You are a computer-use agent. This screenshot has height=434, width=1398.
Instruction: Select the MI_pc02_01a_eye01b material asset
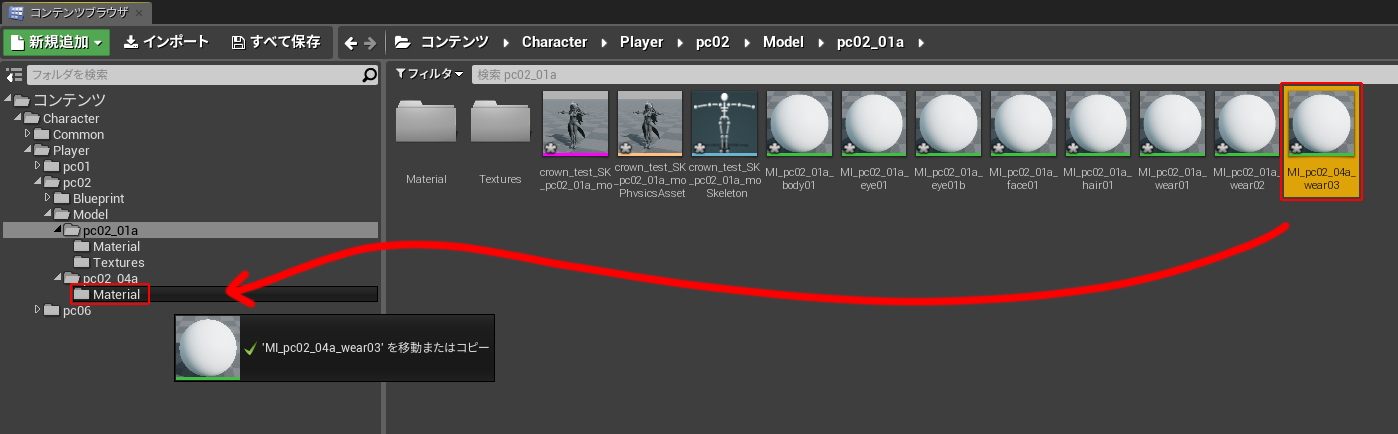click(949, 125)
